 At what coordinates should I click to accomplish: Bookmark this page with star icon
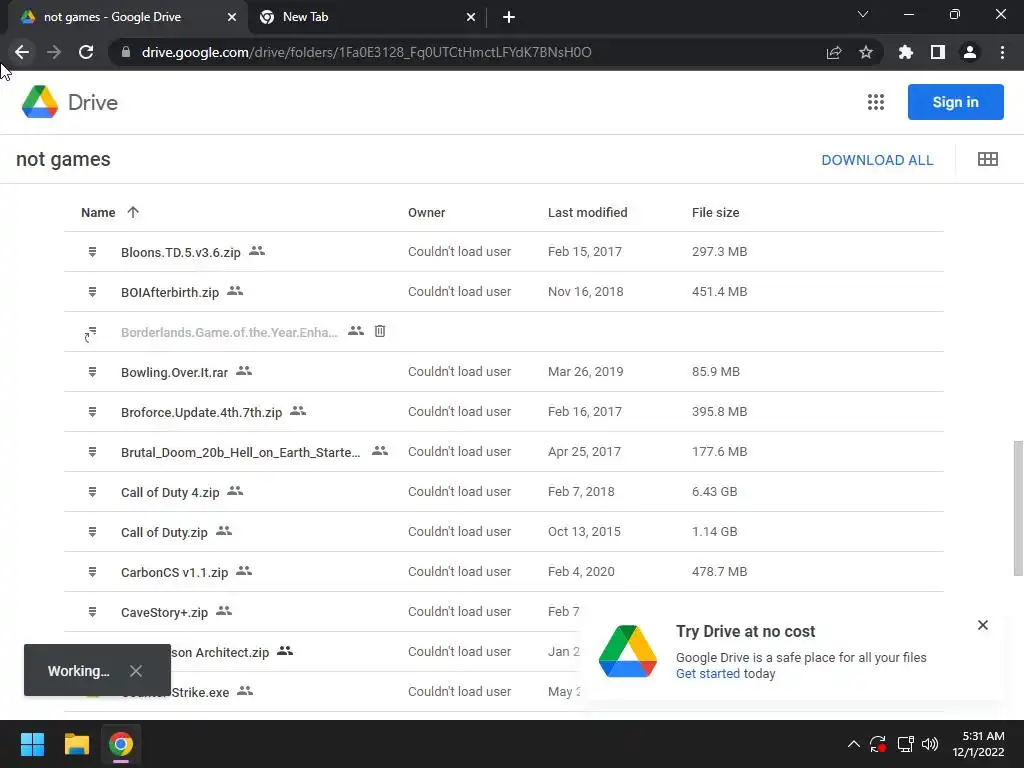tap(866, 52)
